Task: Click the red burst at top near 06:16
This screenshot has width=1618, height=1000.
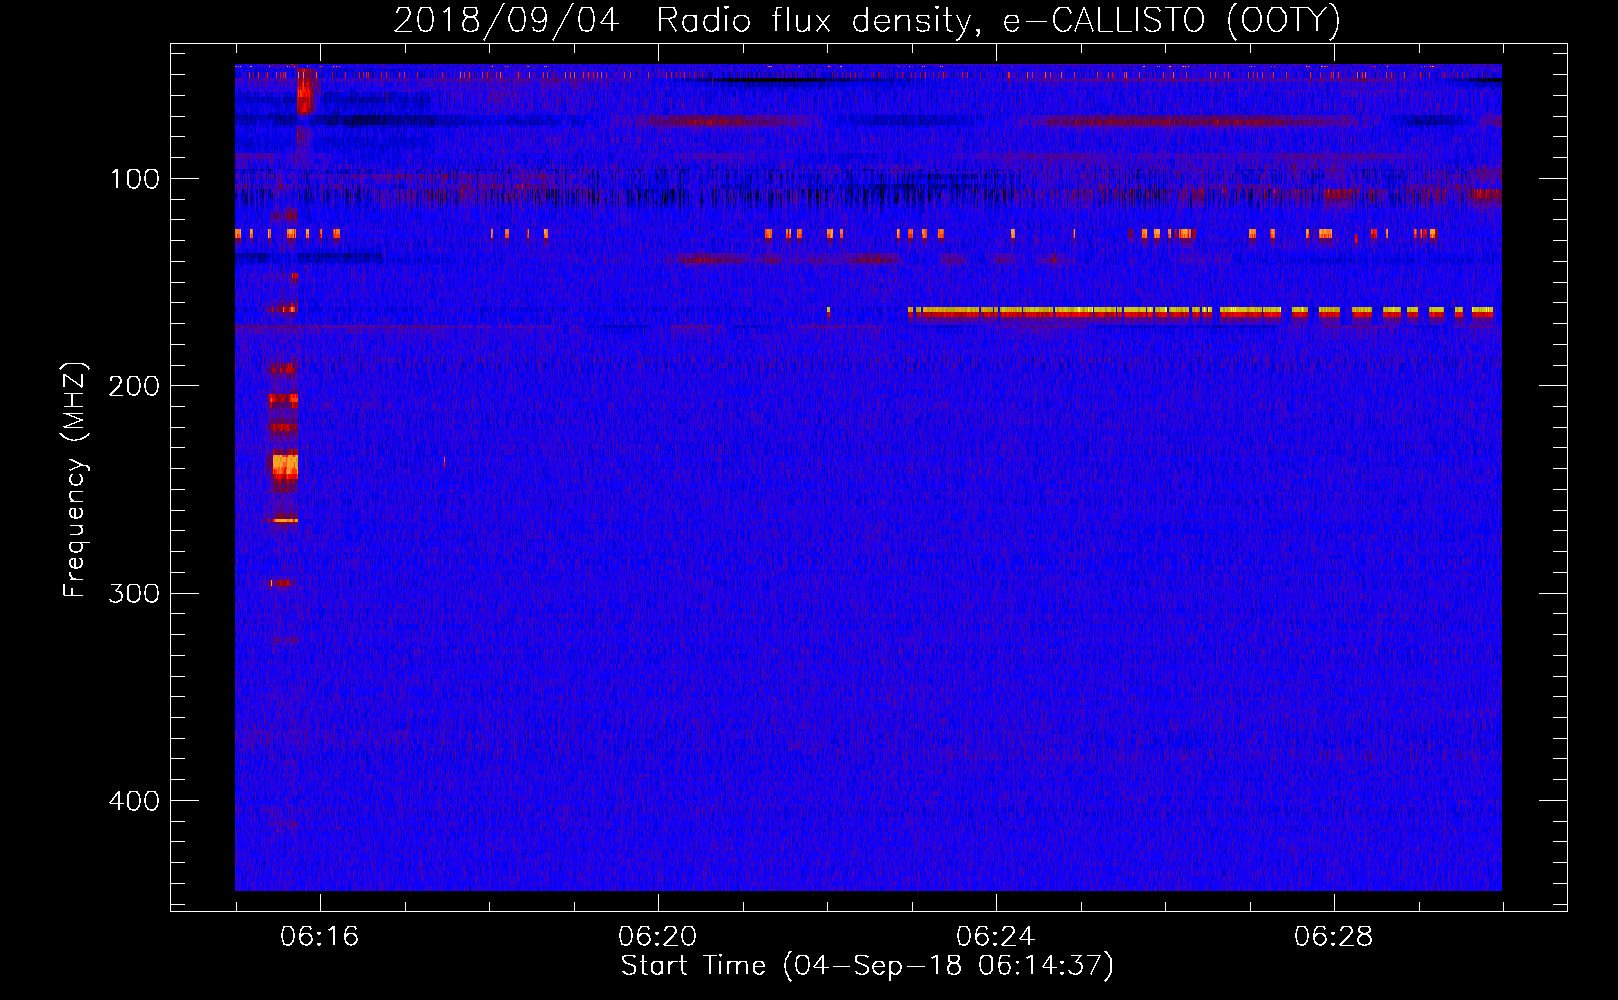Action: click(305, 92)
